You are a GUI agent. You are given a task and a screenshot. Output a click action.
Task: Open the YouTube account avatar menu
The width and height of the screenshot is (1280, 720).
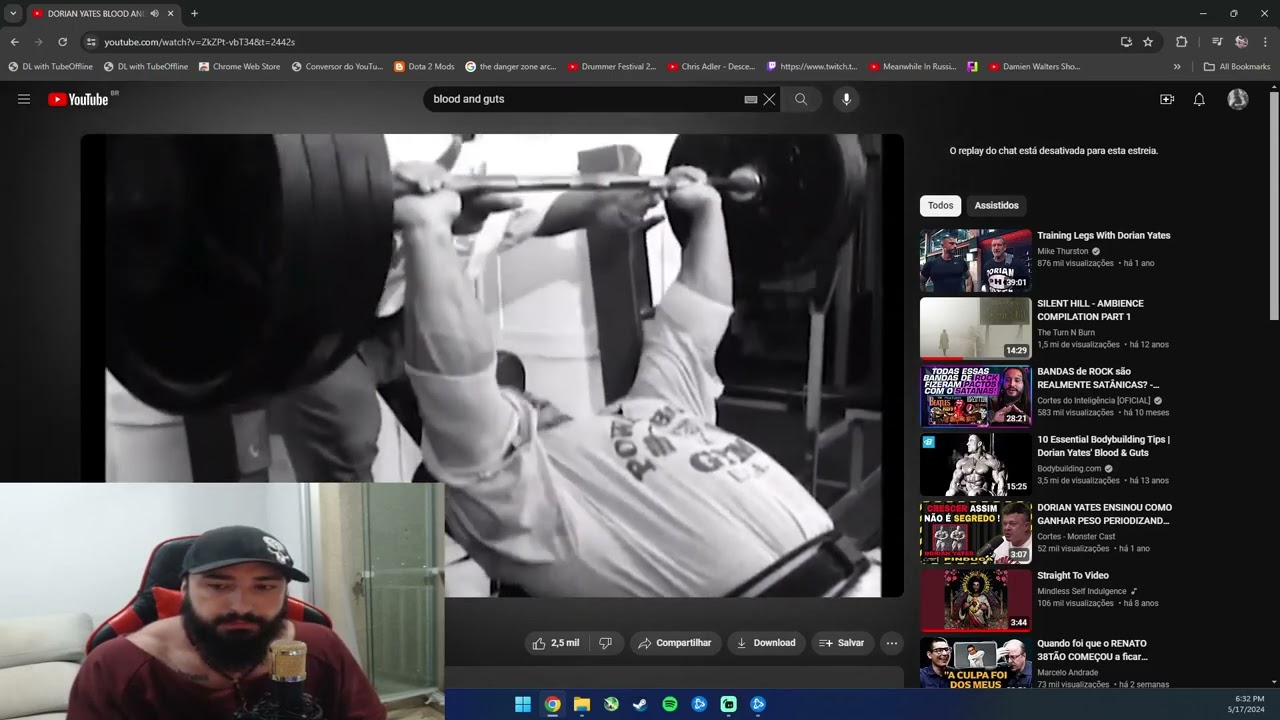pos(1238,99)
